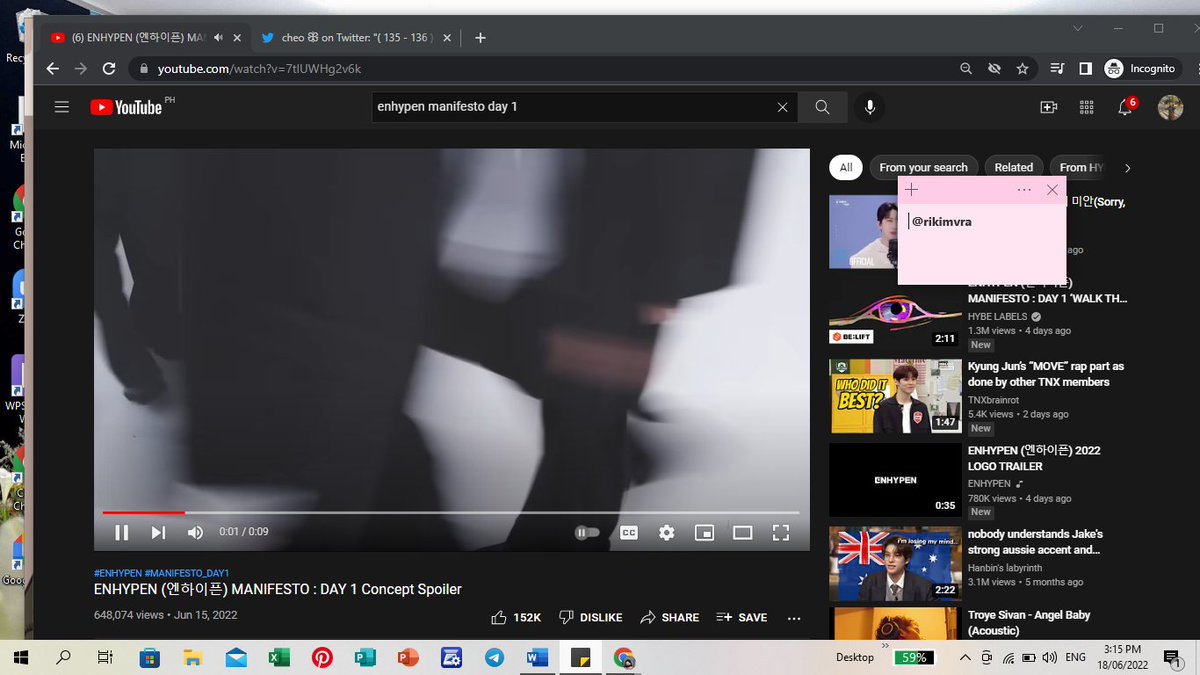
Task: Skip to the next video
Action: (x=158, y=533)
